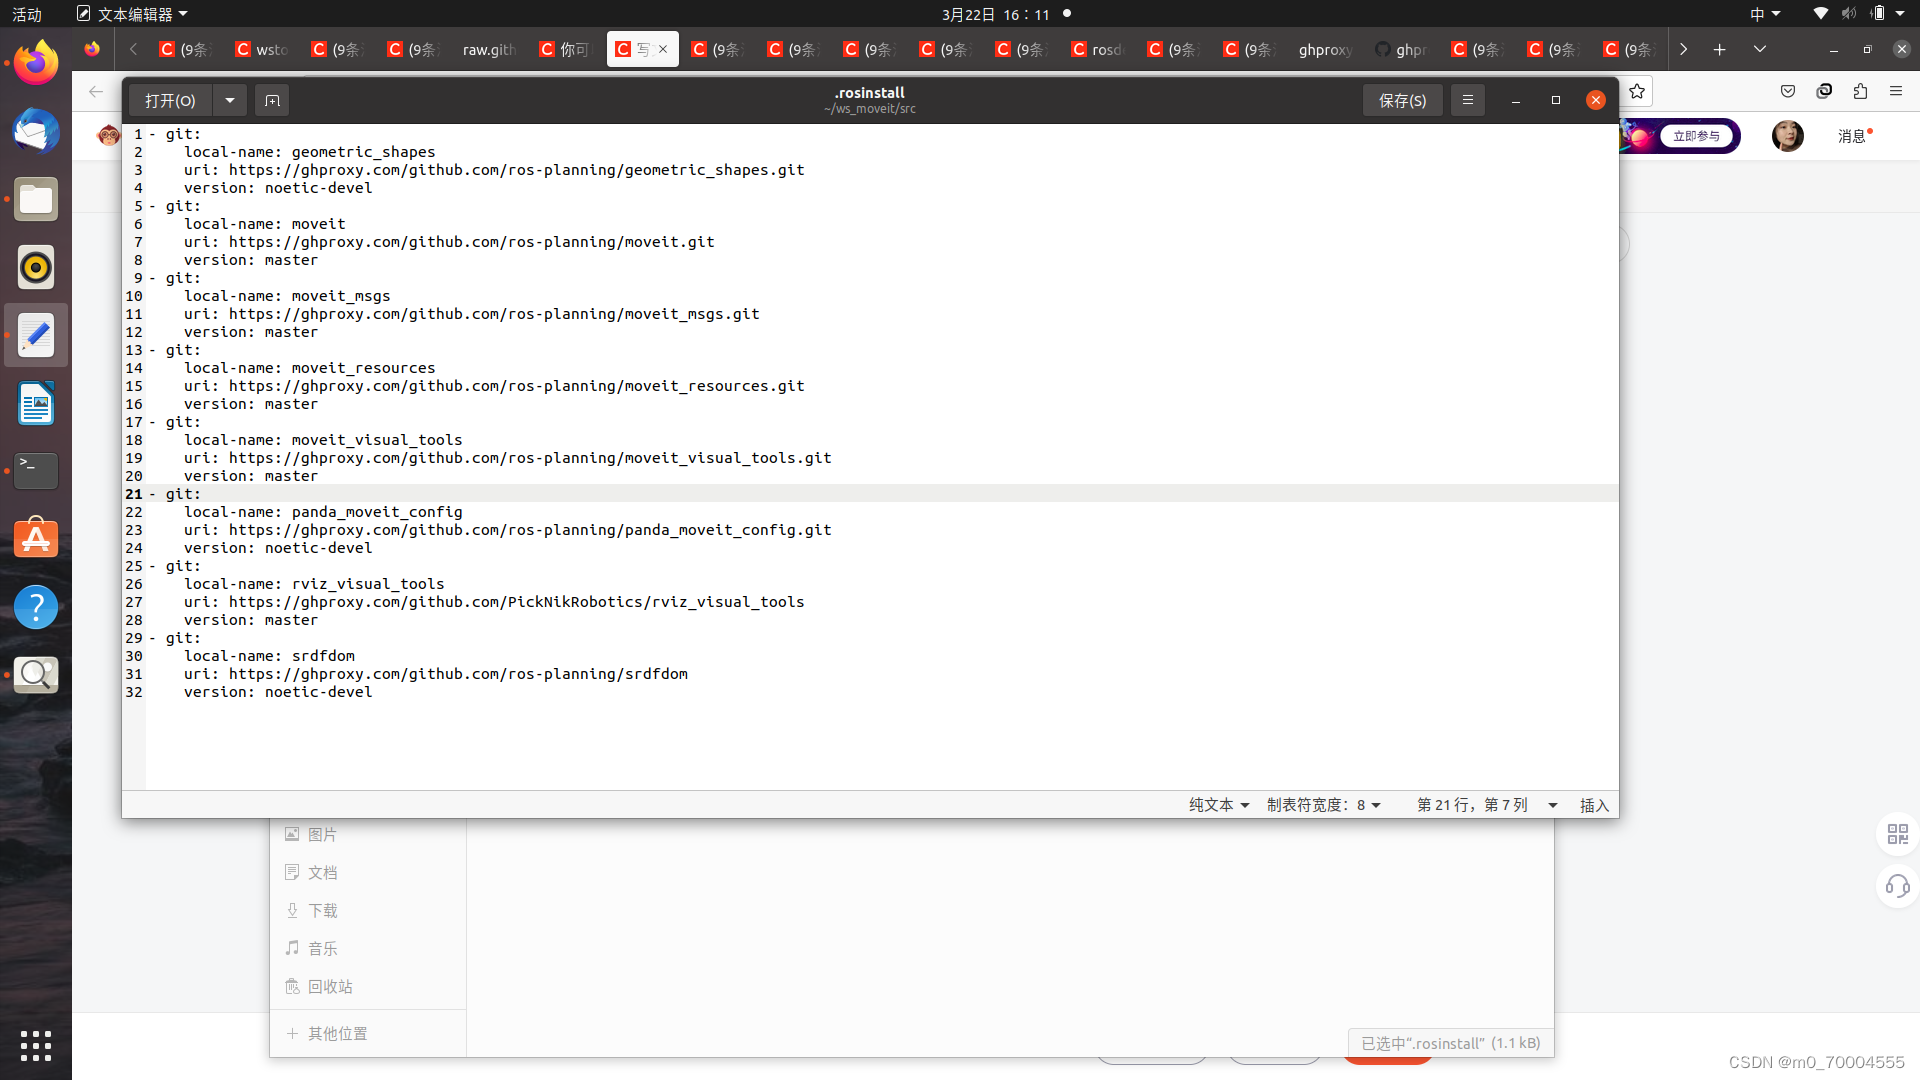Open the Files manager from the dock
The image size is (1920, 1080).
36,200
